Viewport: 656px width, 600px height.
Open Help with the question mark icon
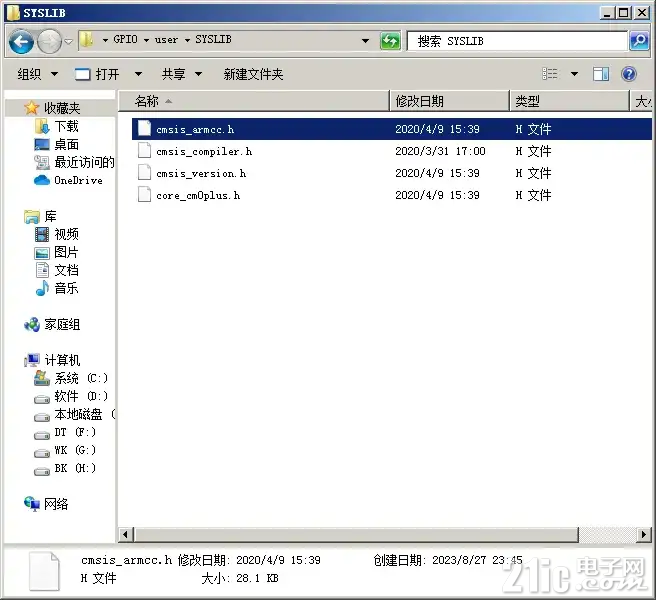click(628, 74)
